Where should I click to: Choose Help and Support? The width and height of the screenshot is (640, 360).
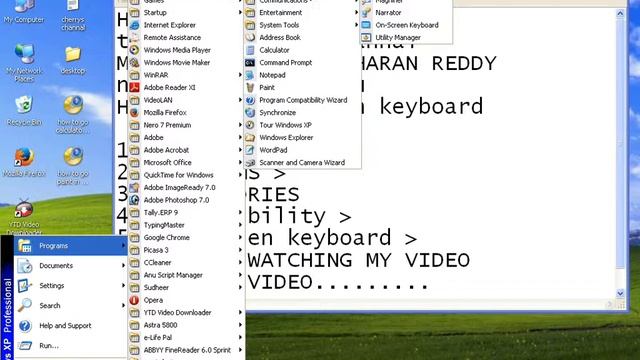coord(71,326)
